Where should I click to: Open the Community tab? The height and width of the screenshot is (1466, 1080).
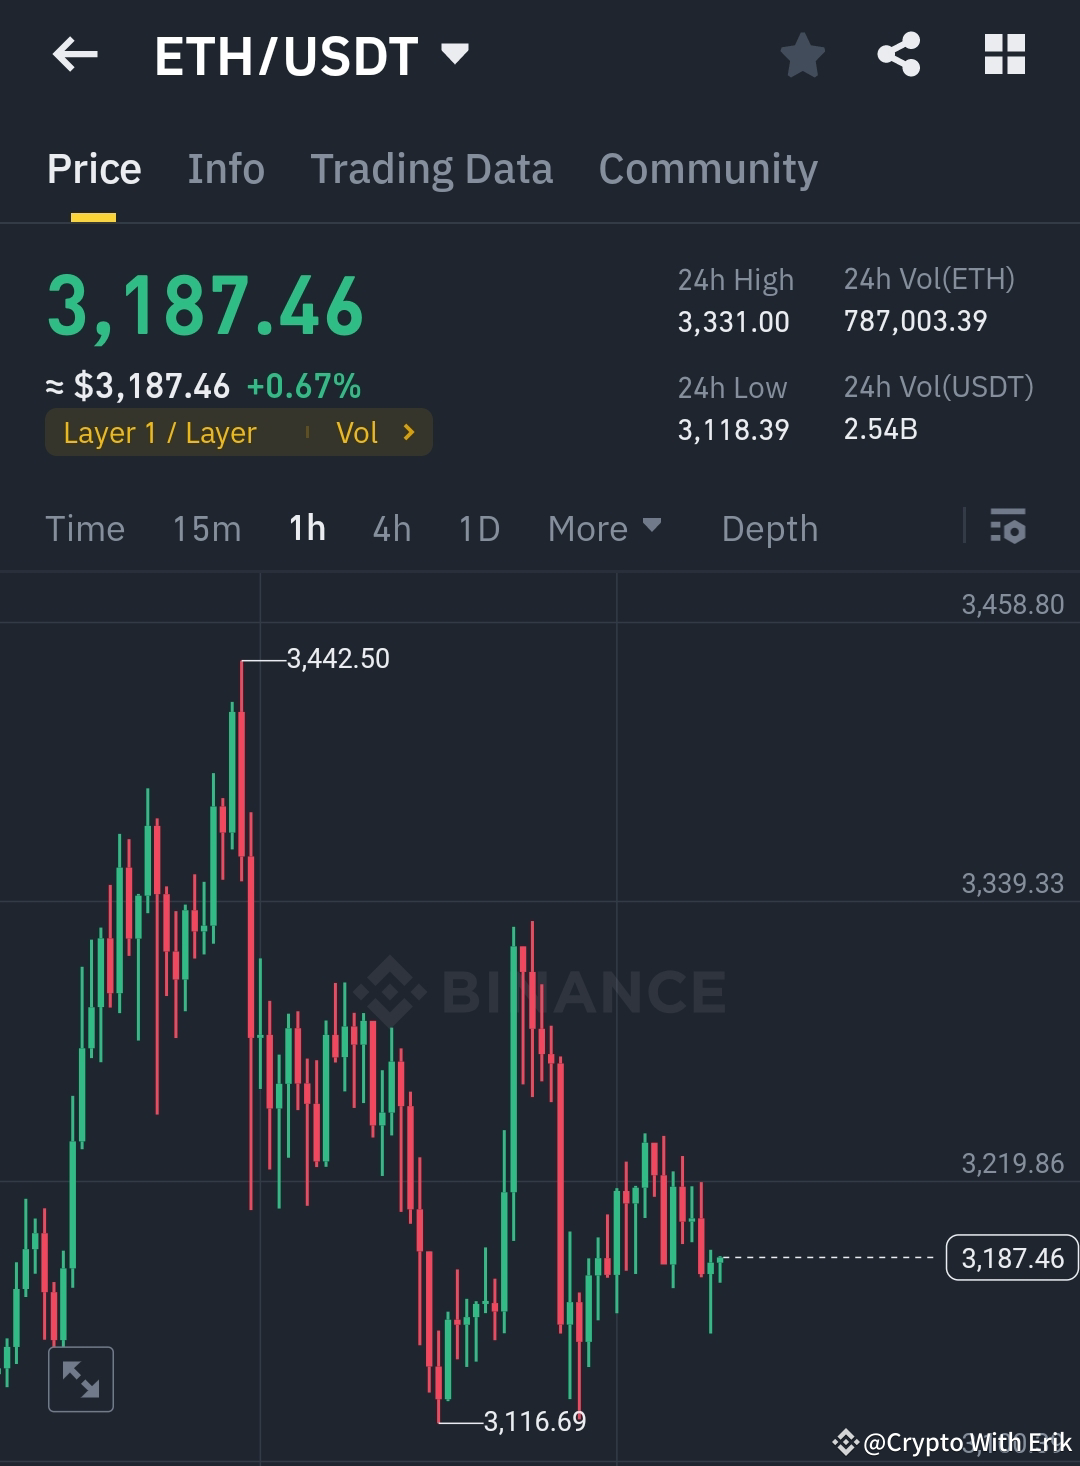coord(707,169)
